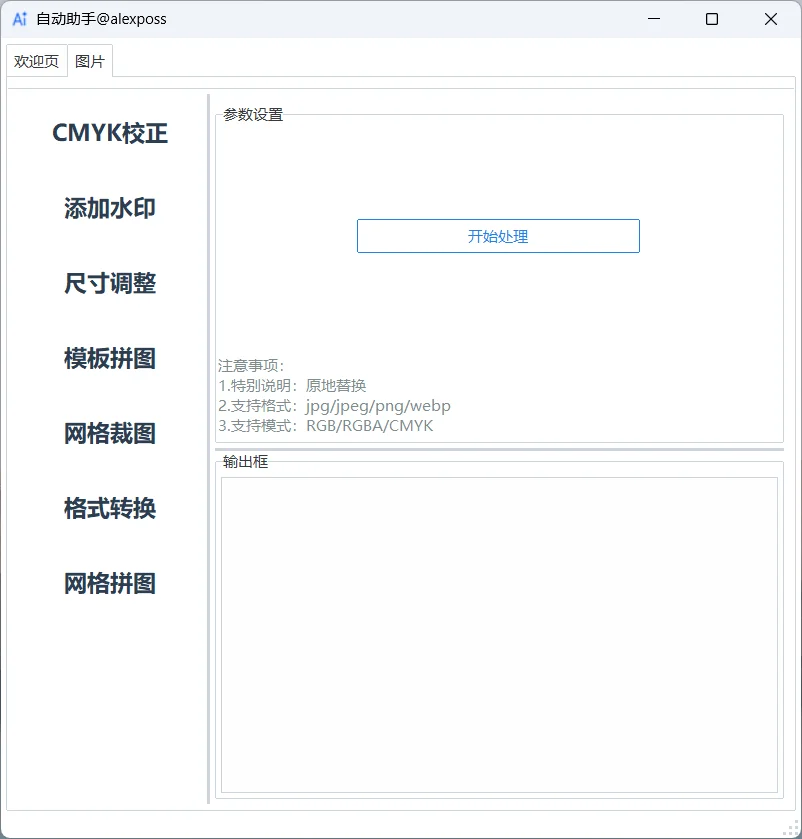This screenshot has width=802, height=839.
Task: Switch to the 欢迎页 tab
Action: pos(36,60)
